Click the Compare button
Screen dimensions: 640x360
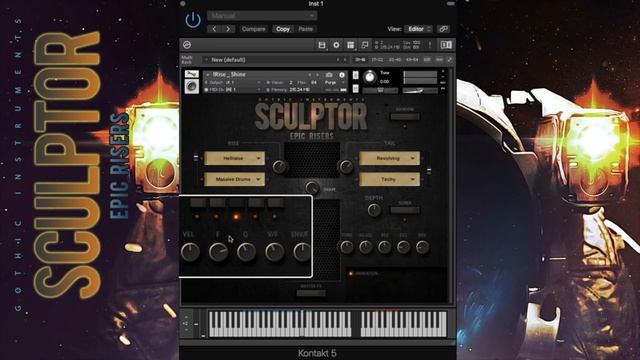tap(253, 29)
